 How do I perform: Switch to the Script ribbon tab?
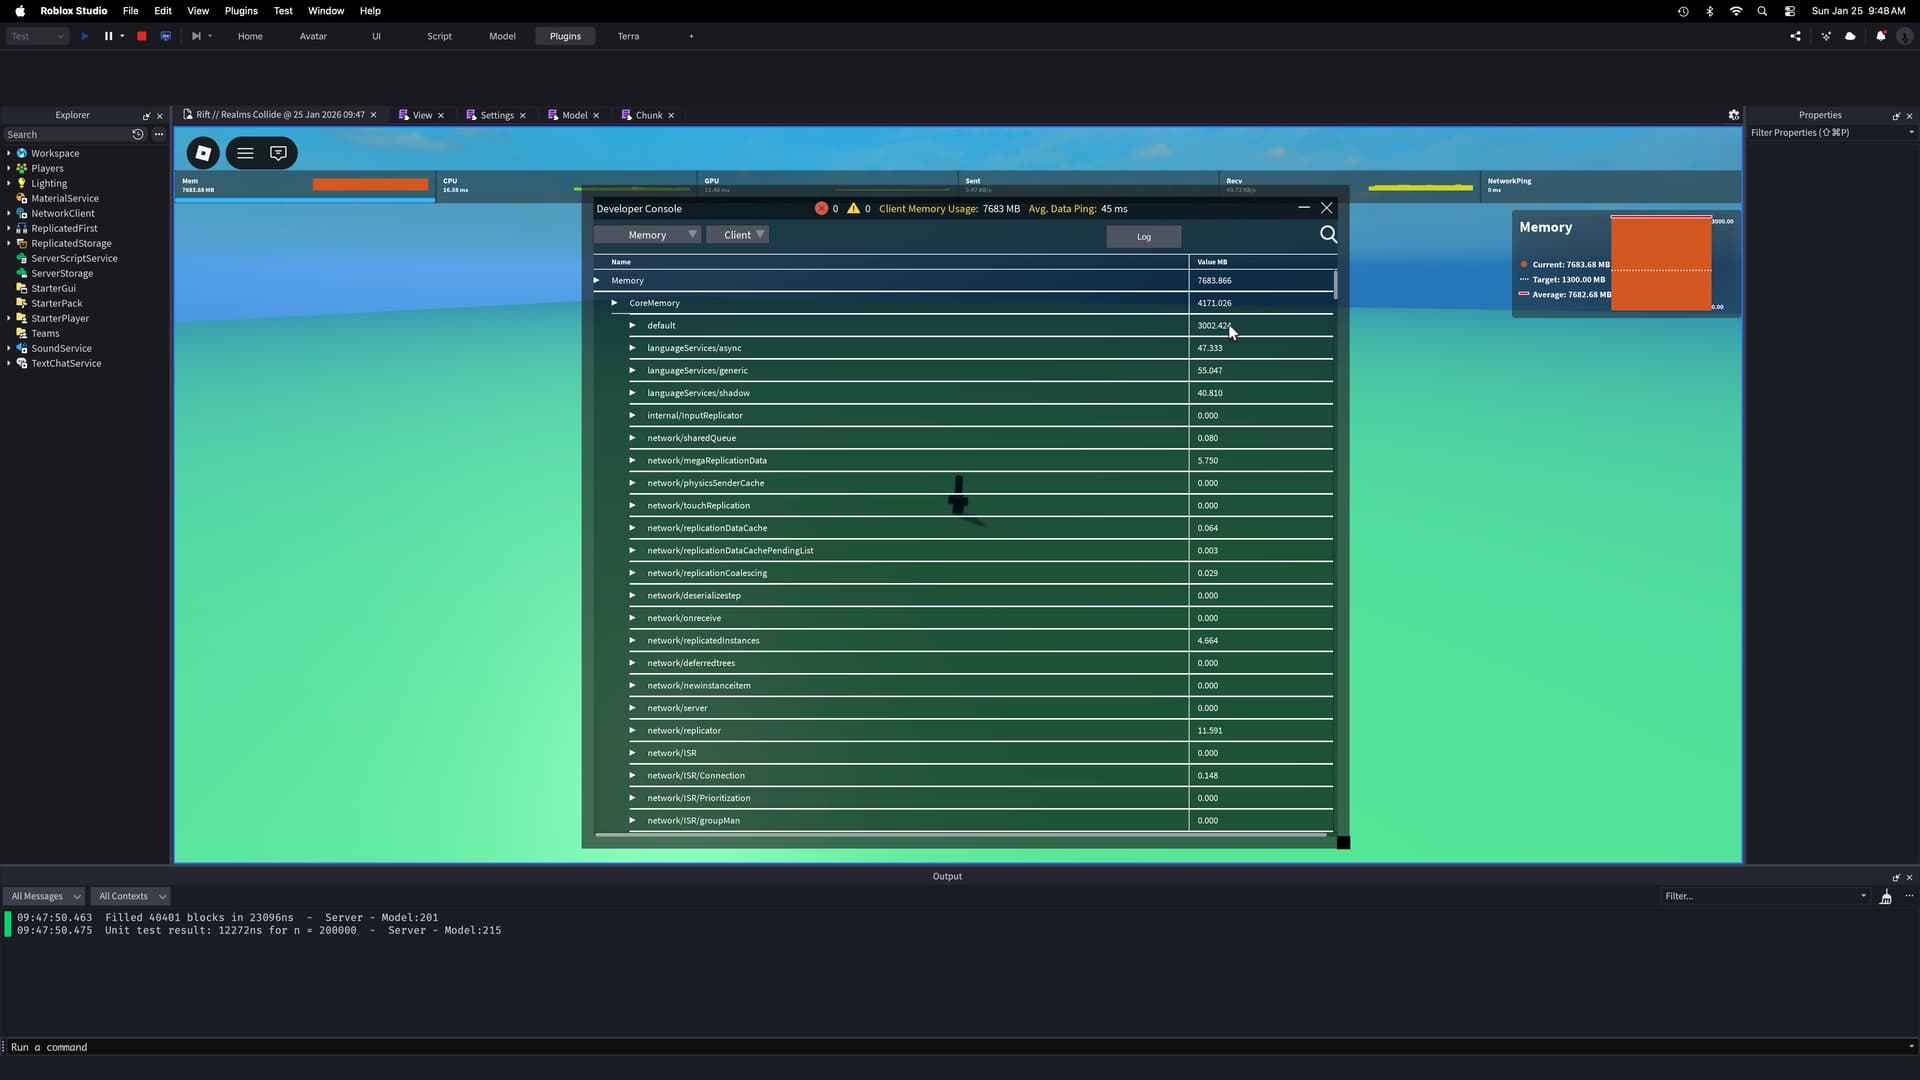coord(439,36)
